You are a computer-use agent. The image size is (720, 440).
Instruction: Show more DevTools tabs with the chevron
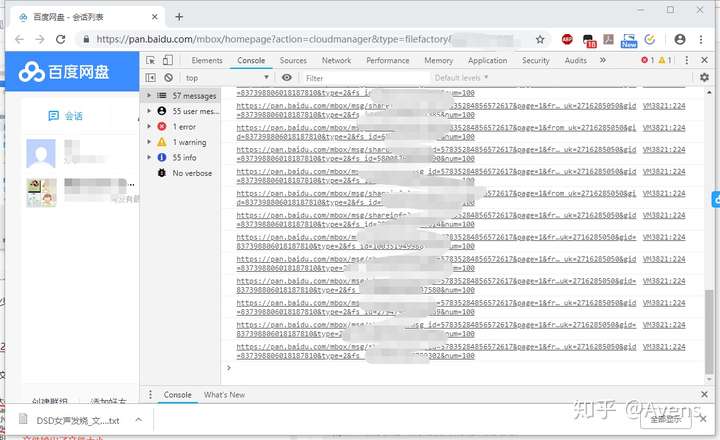point(603,60)
